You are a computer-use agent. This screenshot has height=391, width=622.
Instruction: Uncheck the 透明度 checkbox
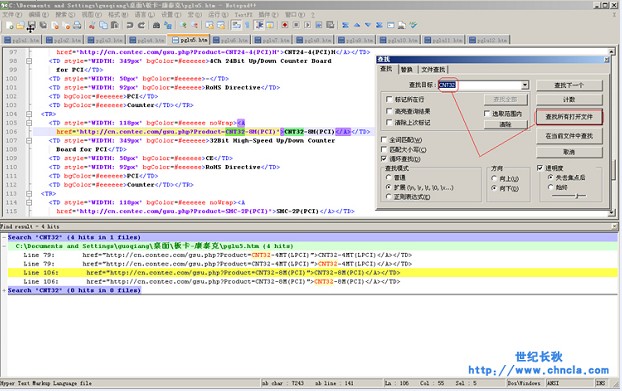click(x=539, y=168)
